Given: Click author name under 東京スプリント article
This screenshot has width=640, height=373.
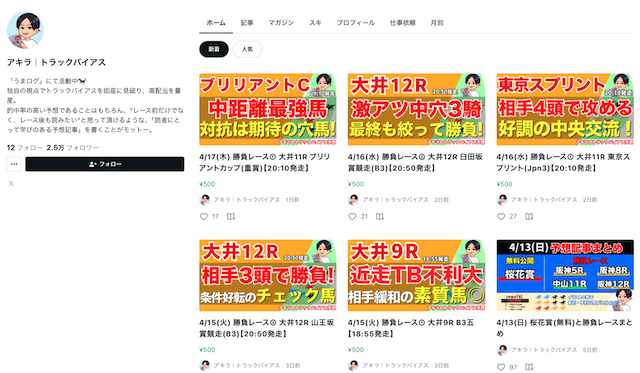Looking at the screenshot, I should click(x=544, y=200).
